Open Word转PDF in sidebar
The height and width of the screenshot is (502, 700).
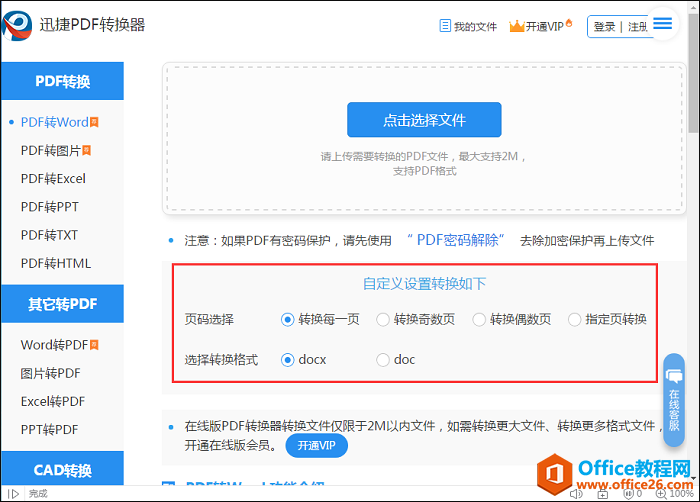[54, 345]
